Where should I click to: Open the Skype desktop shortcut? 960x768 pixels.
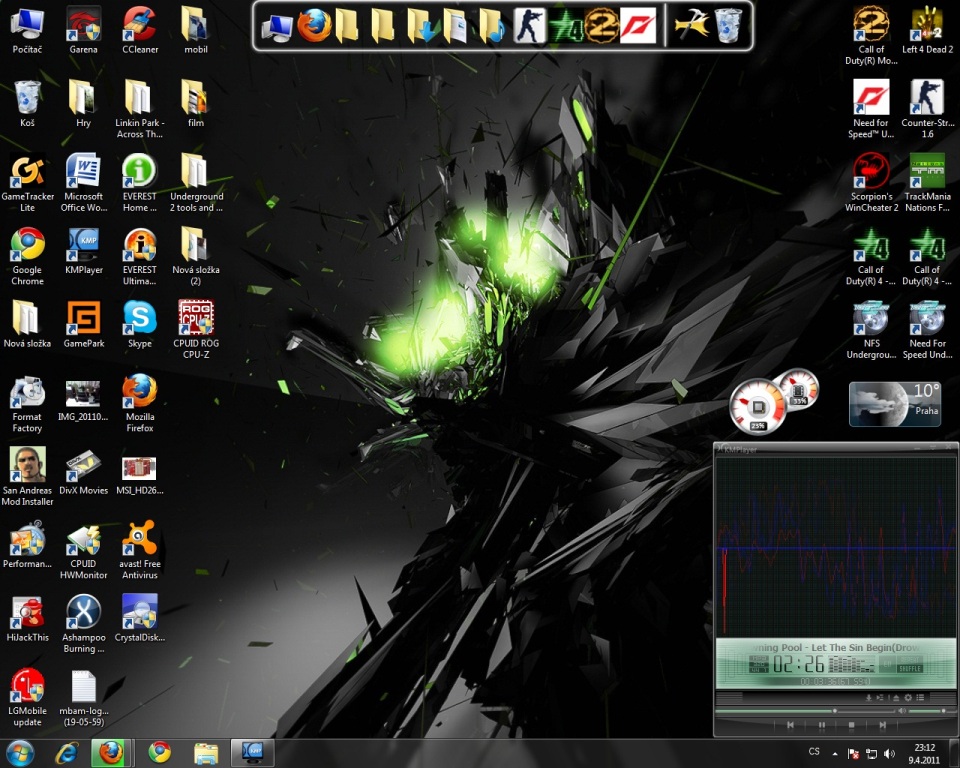[x=139, y=318]
